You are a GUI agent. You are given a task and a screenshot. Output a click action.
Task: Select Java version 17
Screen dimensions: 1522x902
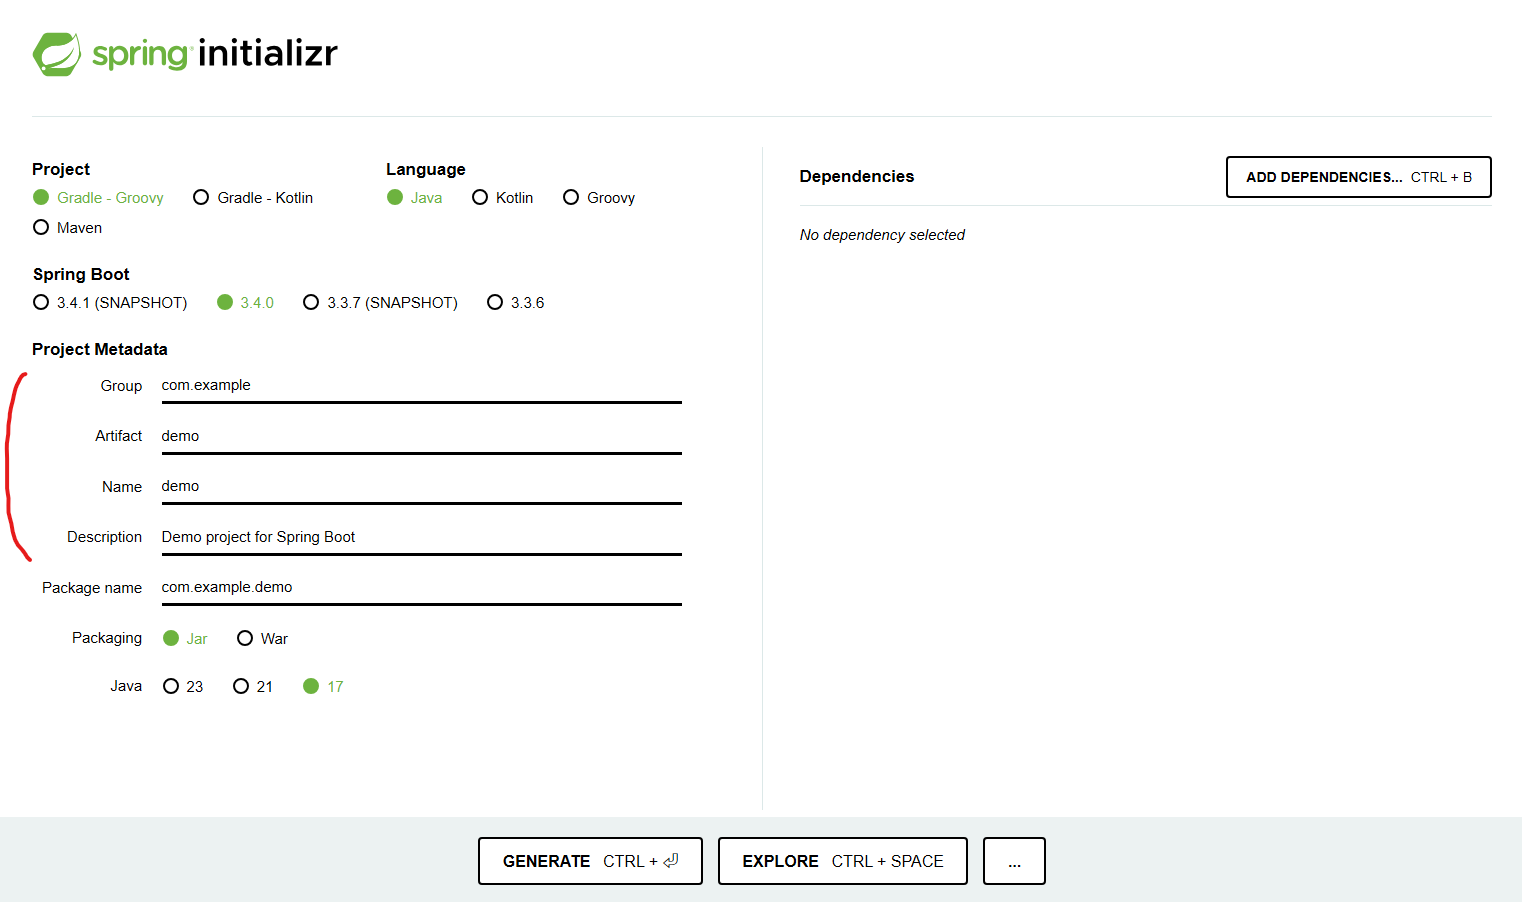point(323,687)
